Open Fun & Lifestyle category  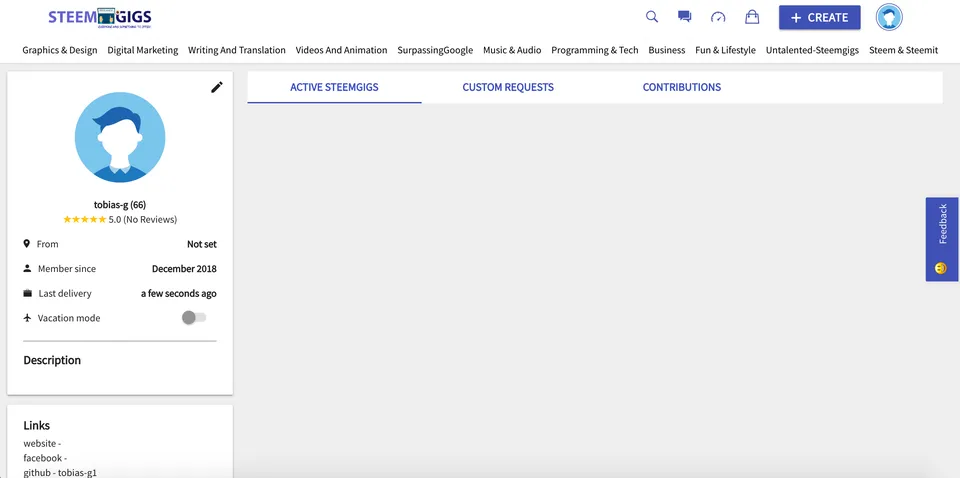point(726,50)
